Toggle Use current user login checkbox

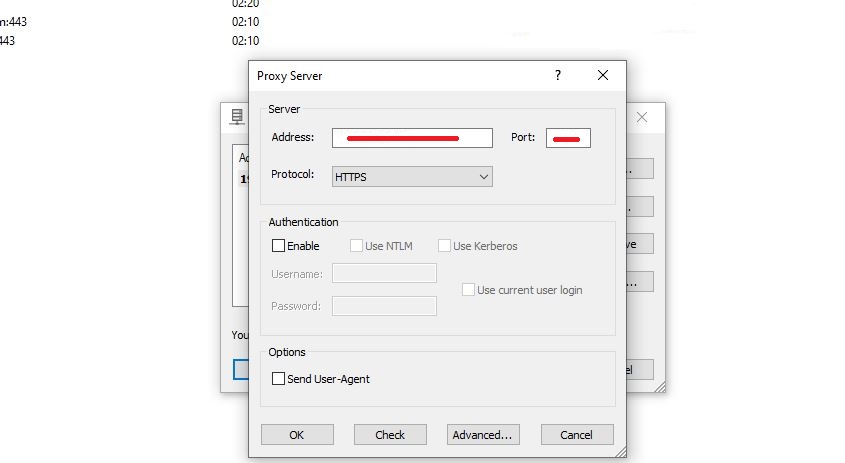(468, 290)
